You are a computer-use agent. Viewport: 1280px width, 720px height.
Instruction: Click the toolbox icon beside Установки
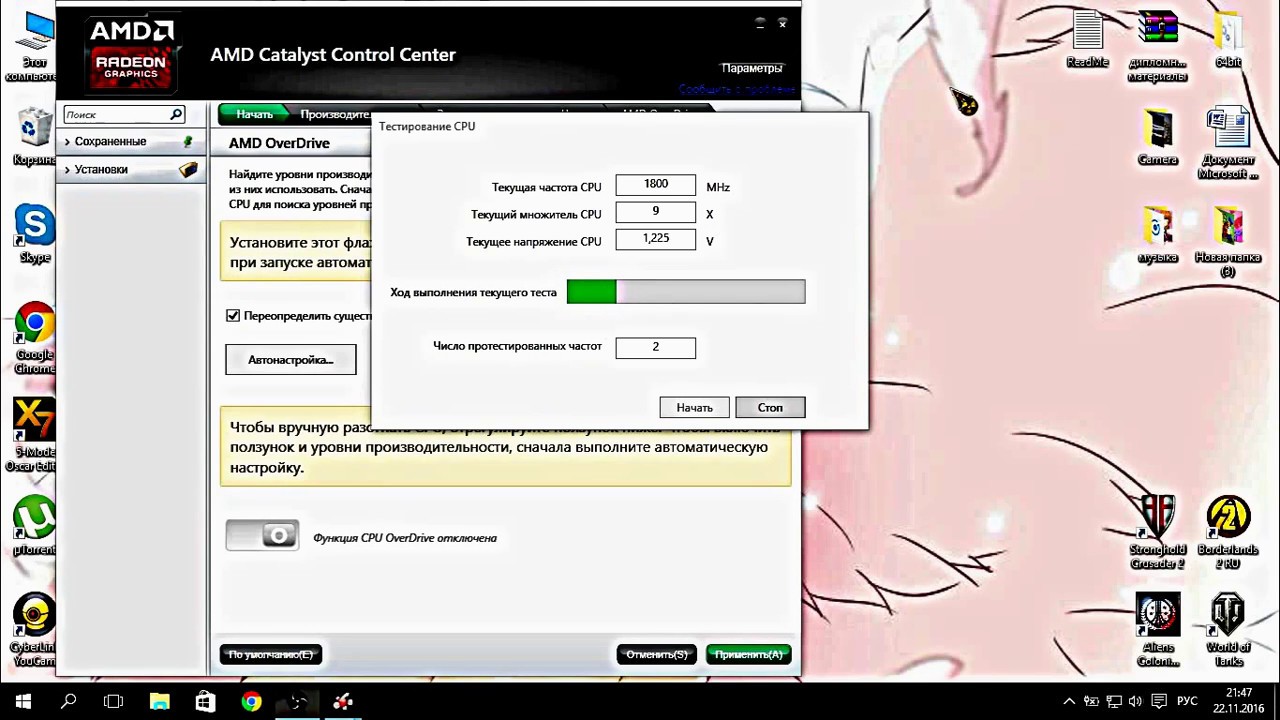point(188,169)
